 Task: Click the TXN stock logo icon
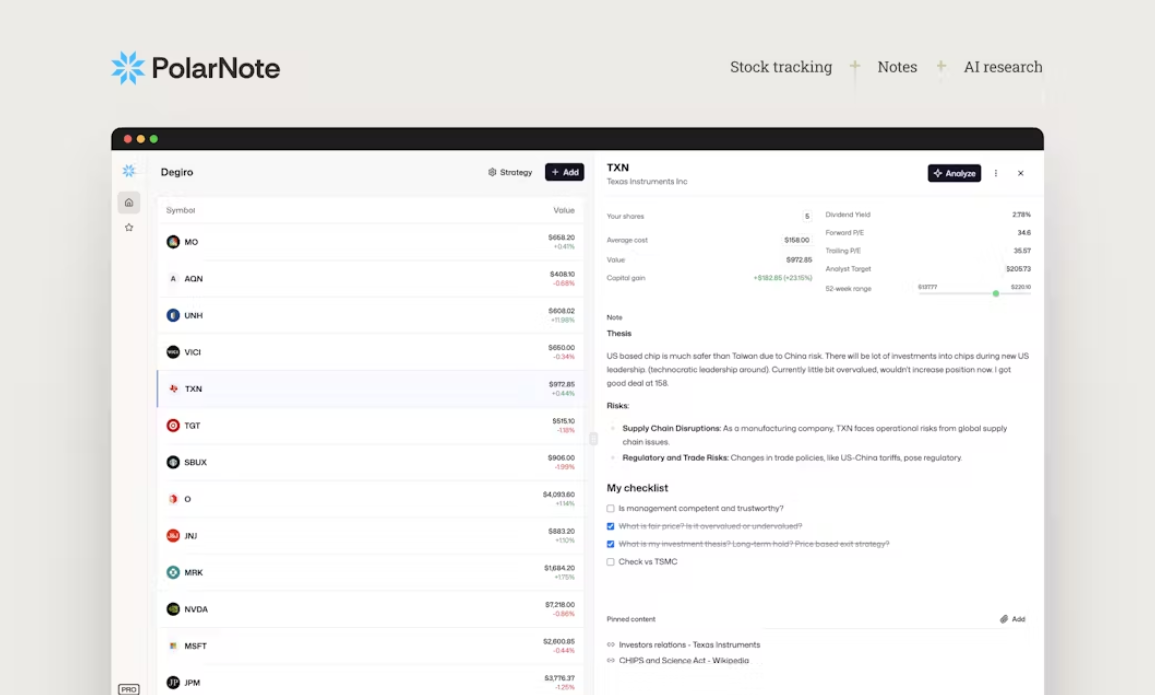pos(174,389)
